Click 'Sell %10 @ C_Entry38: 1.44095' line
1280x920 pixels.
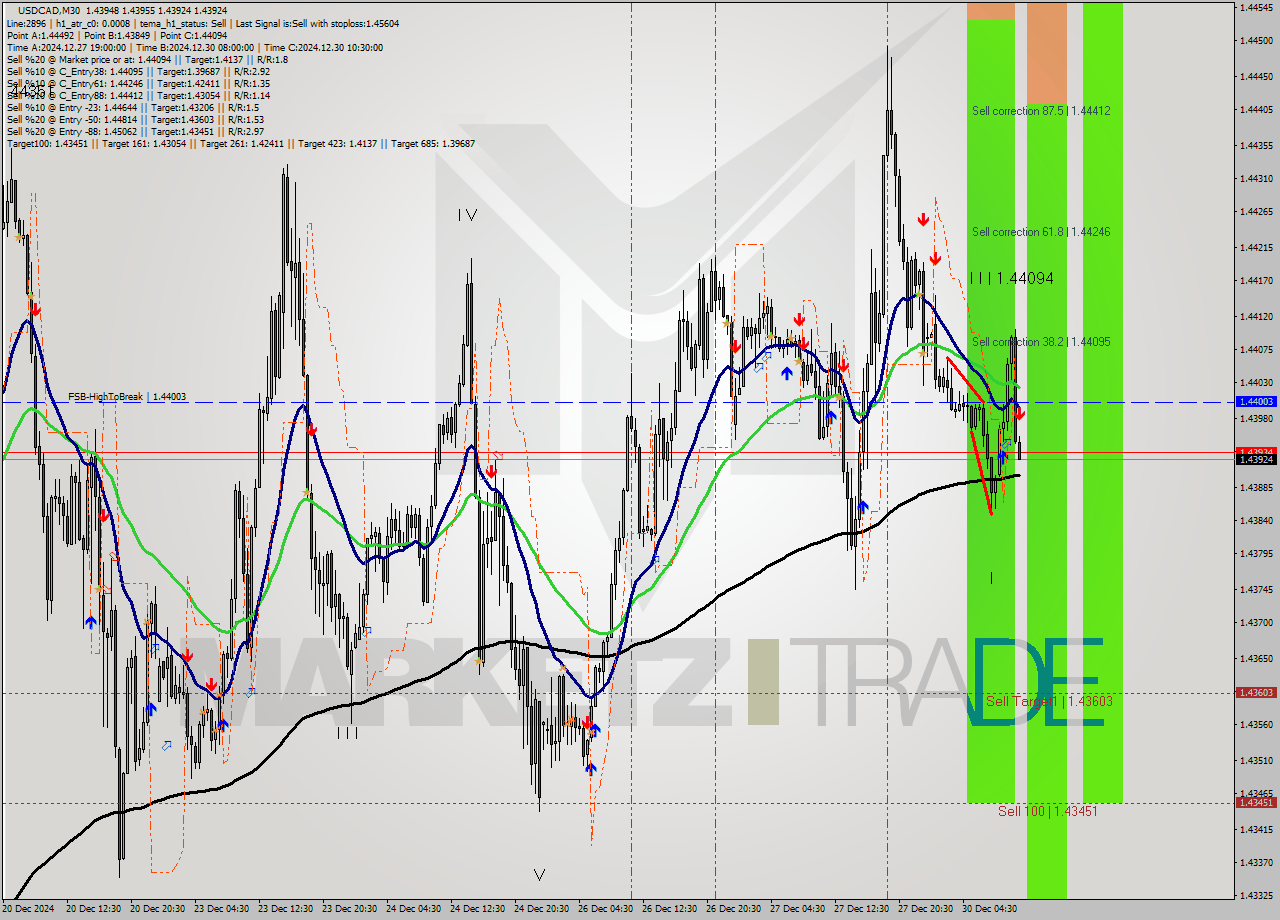tap(138, 71)
